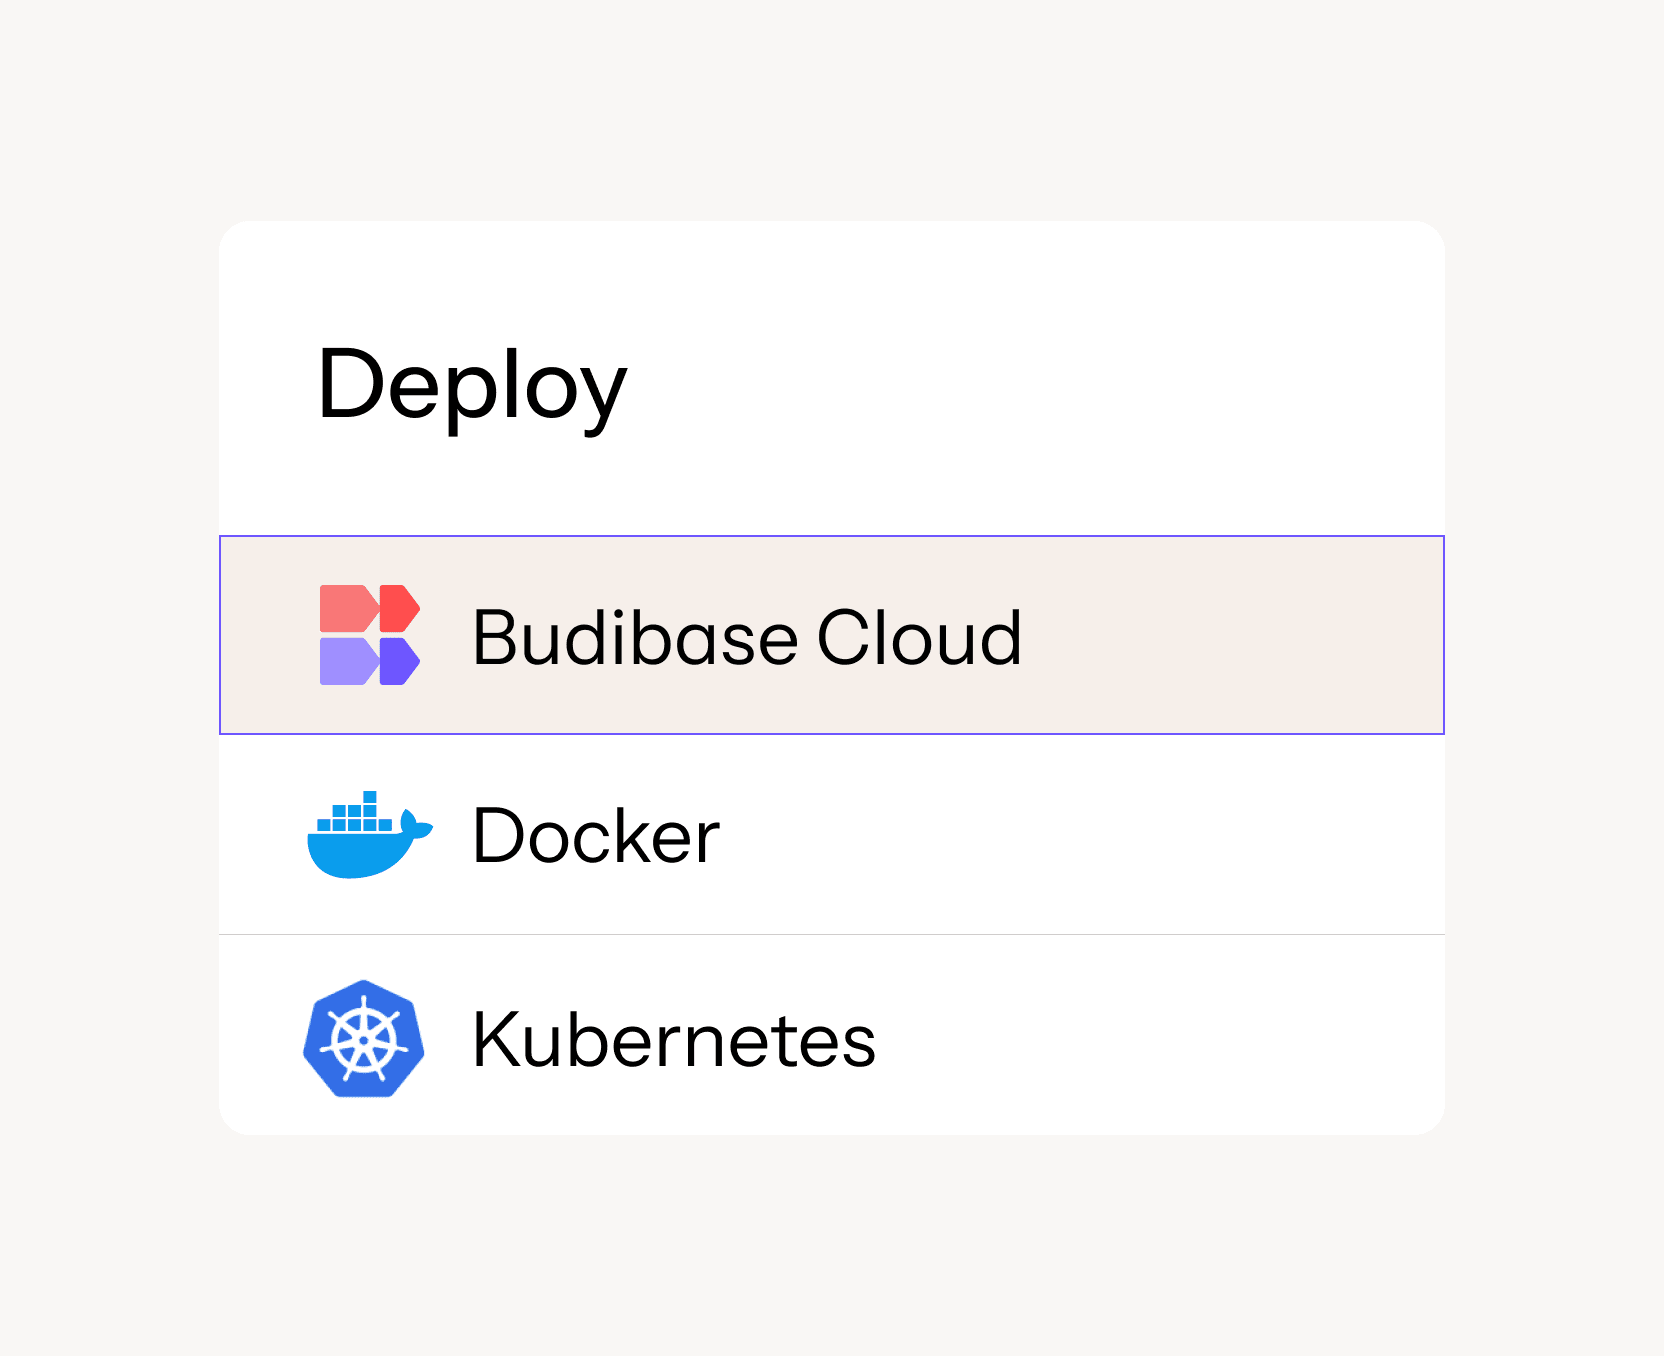
Task: Select the "Docker" text label
Action: point(596,835)
